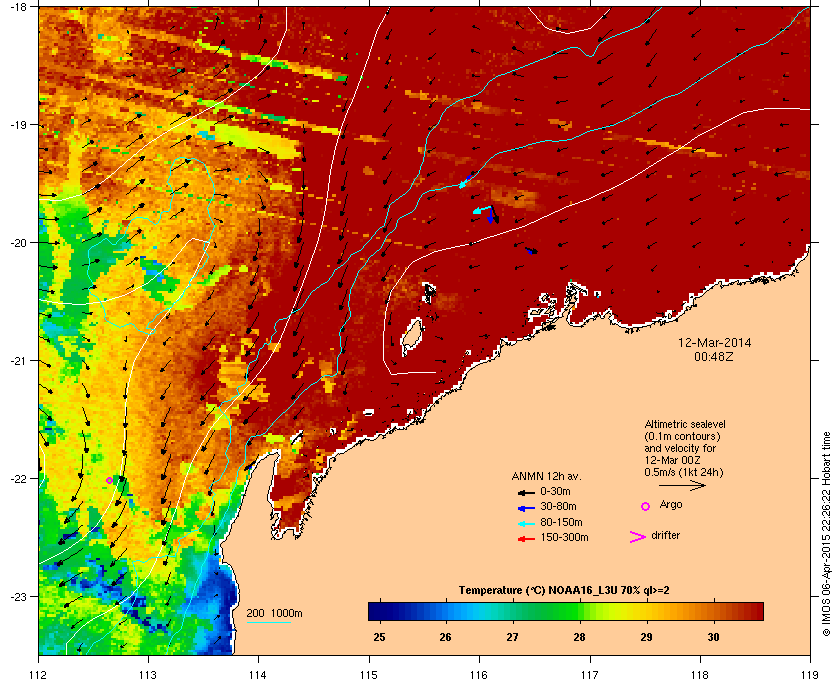Click the latitude axis label '-23'
Screen dimensions: 840x680
(x=17, y=596)
